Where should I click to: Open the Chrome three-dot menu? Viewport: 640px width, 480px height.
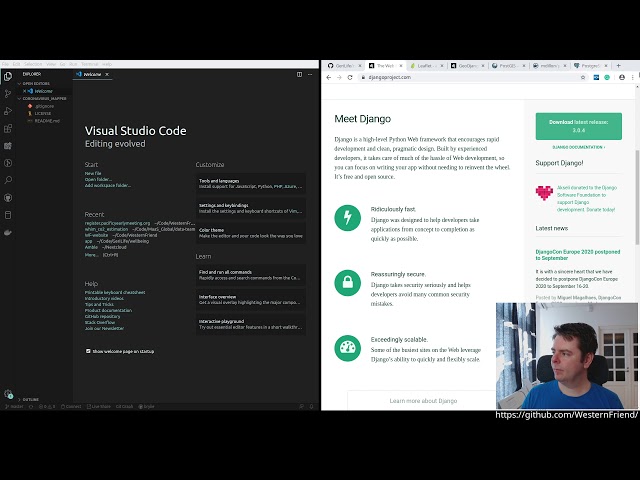click(x=633, y=77)
